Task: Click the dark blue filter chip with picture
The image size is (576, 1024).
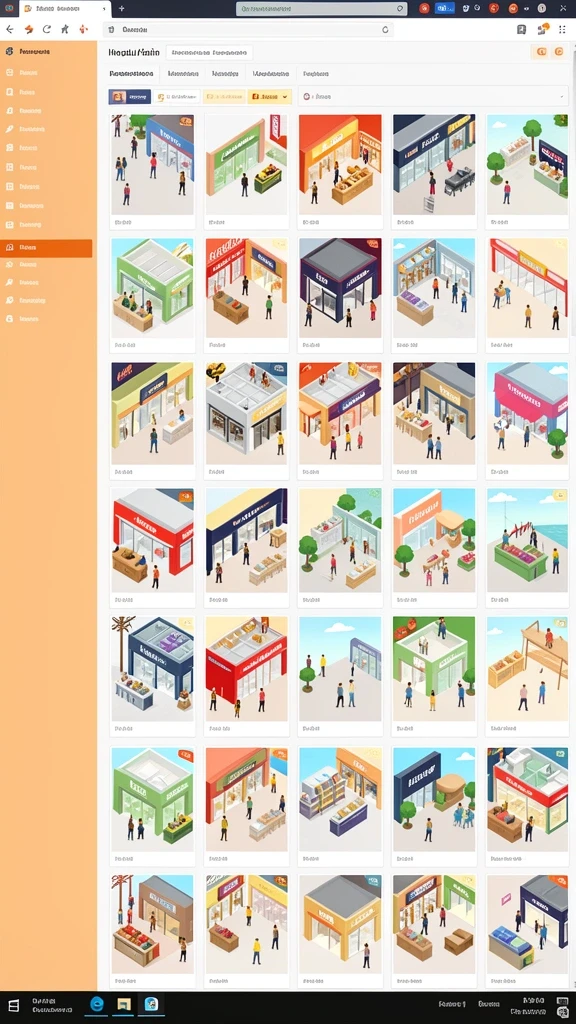Action: 129,97
